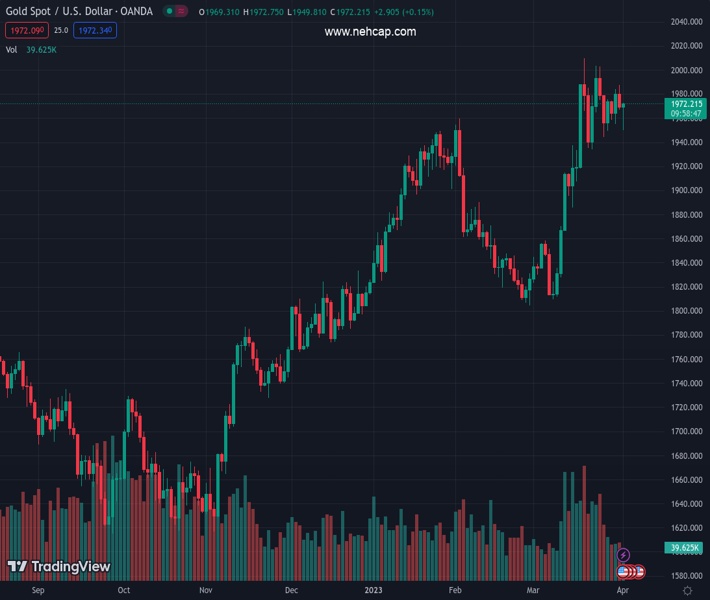This screenshot has width=710, height=600.
Task: Select the Vol indicator legend
Action: coord(12,49)
